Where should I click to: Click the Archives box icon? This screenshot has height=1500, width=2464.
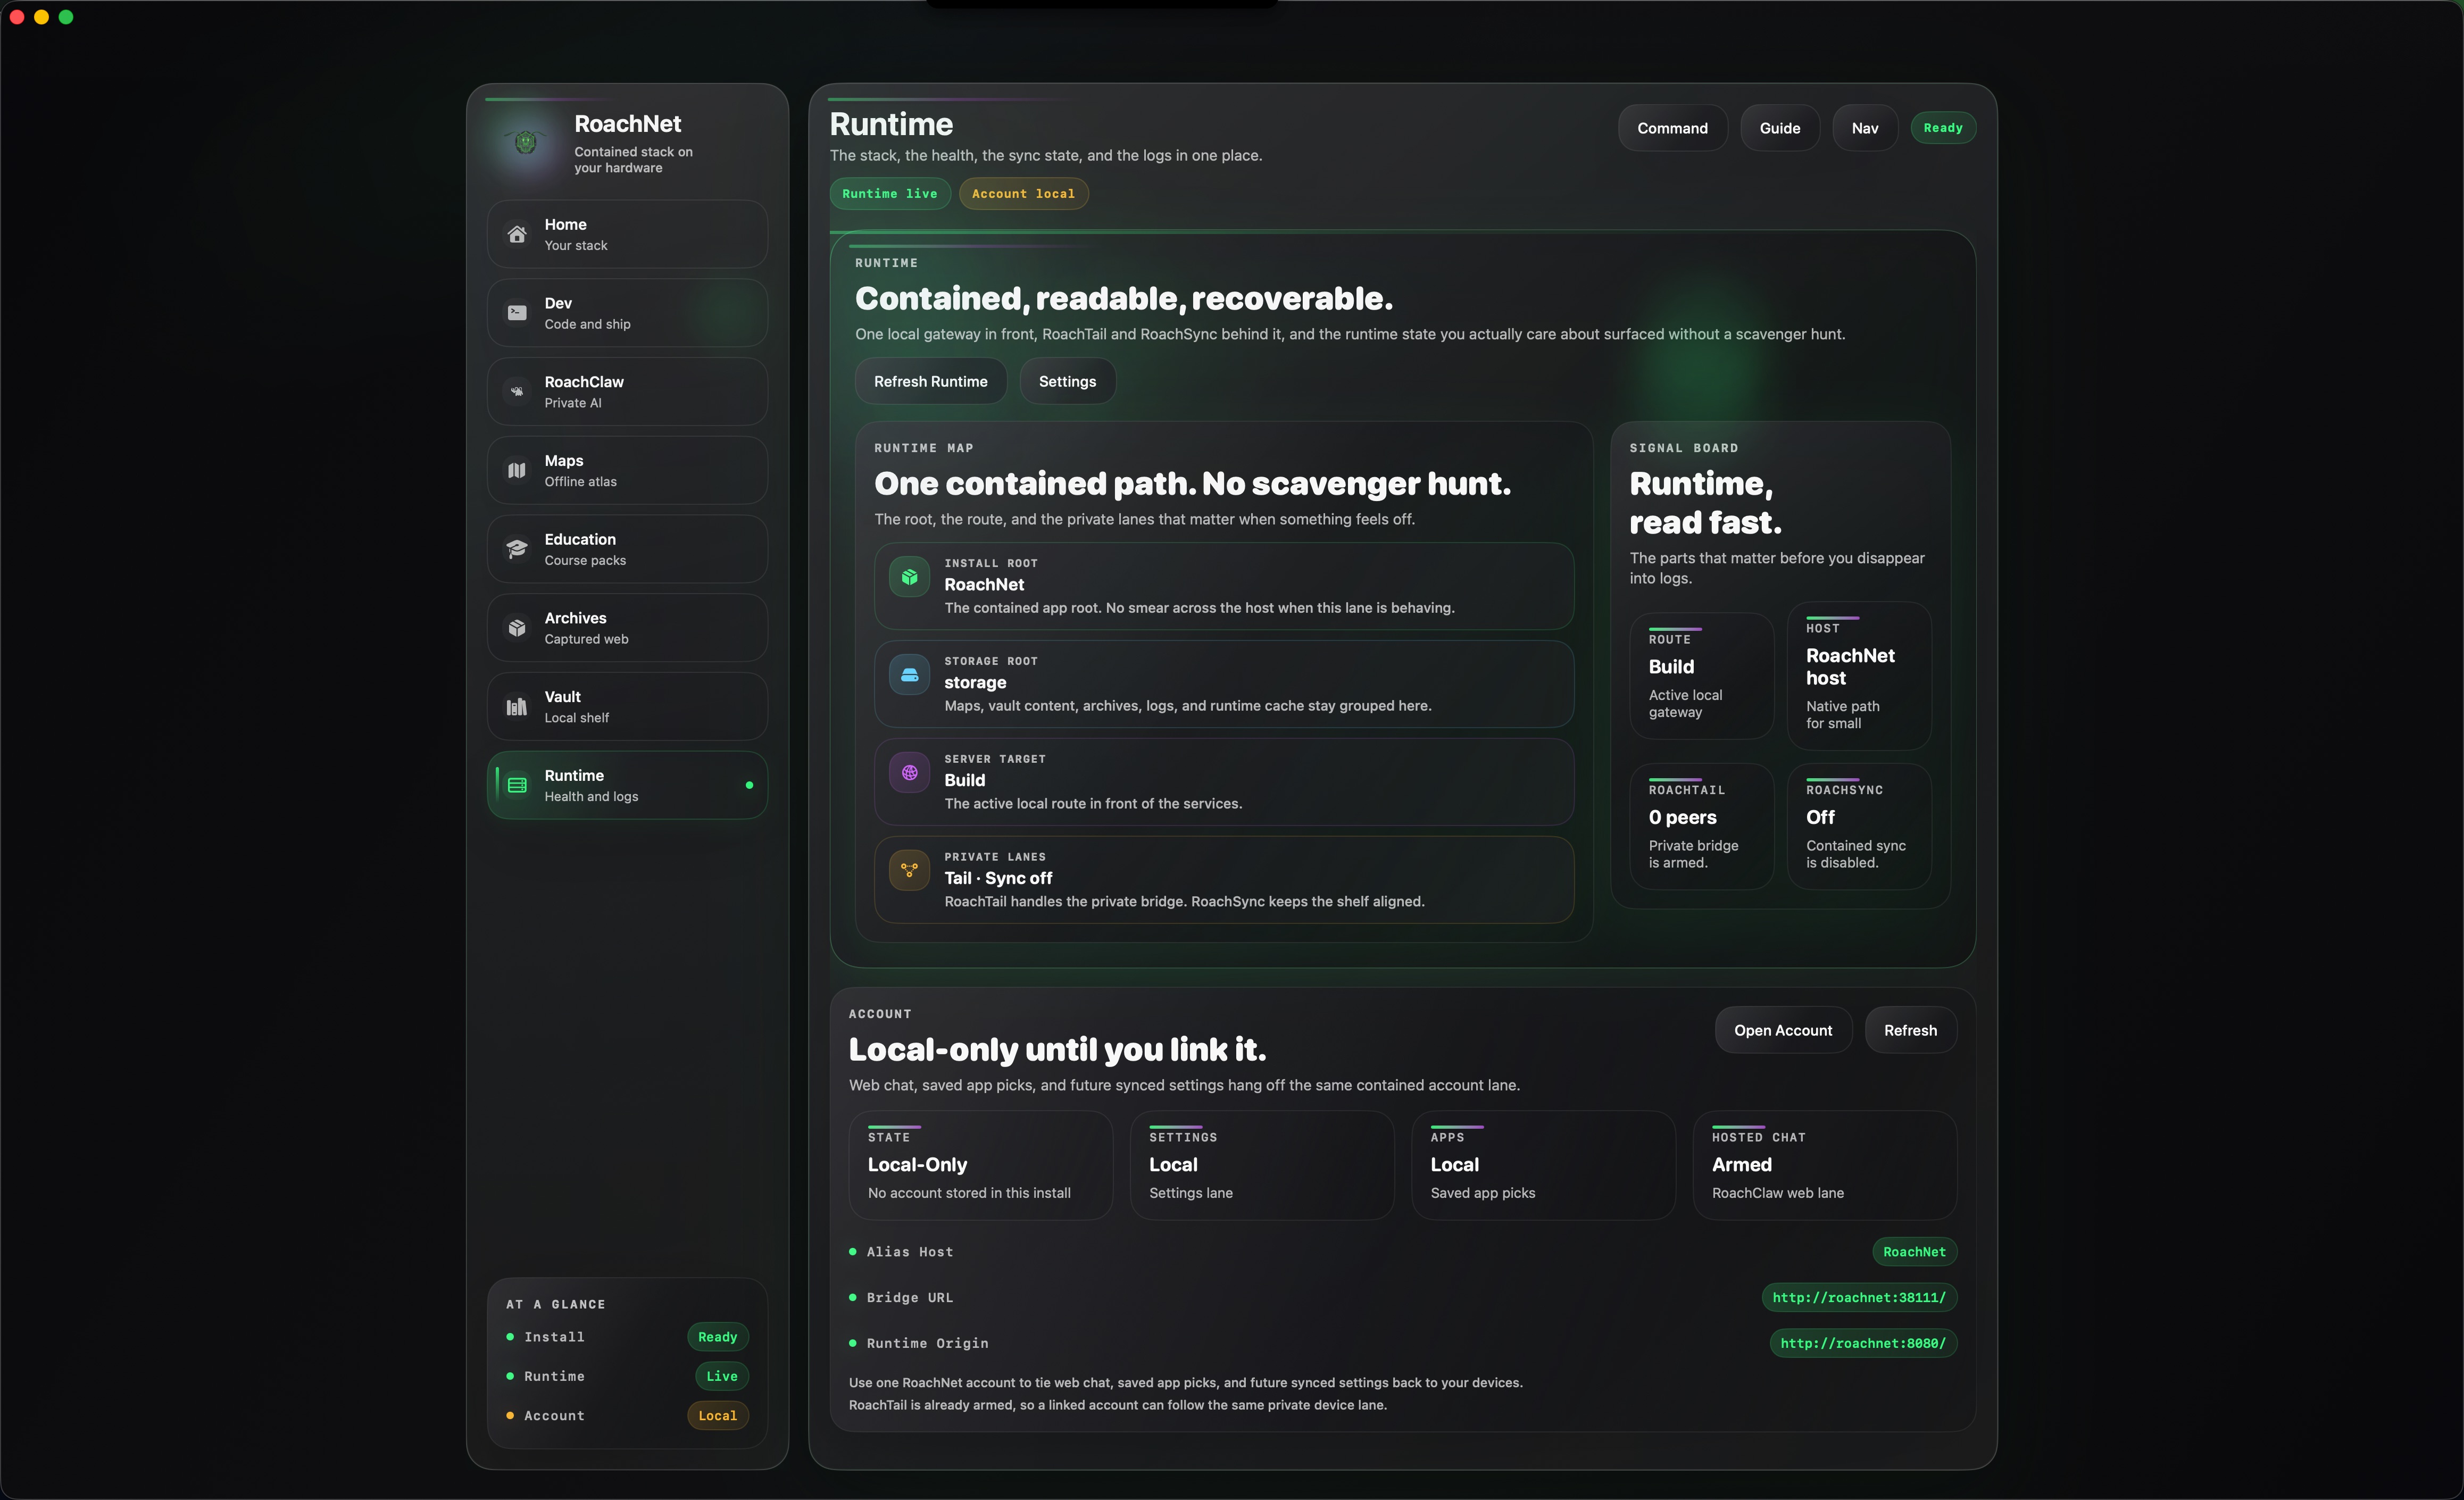tap(517, 628)
